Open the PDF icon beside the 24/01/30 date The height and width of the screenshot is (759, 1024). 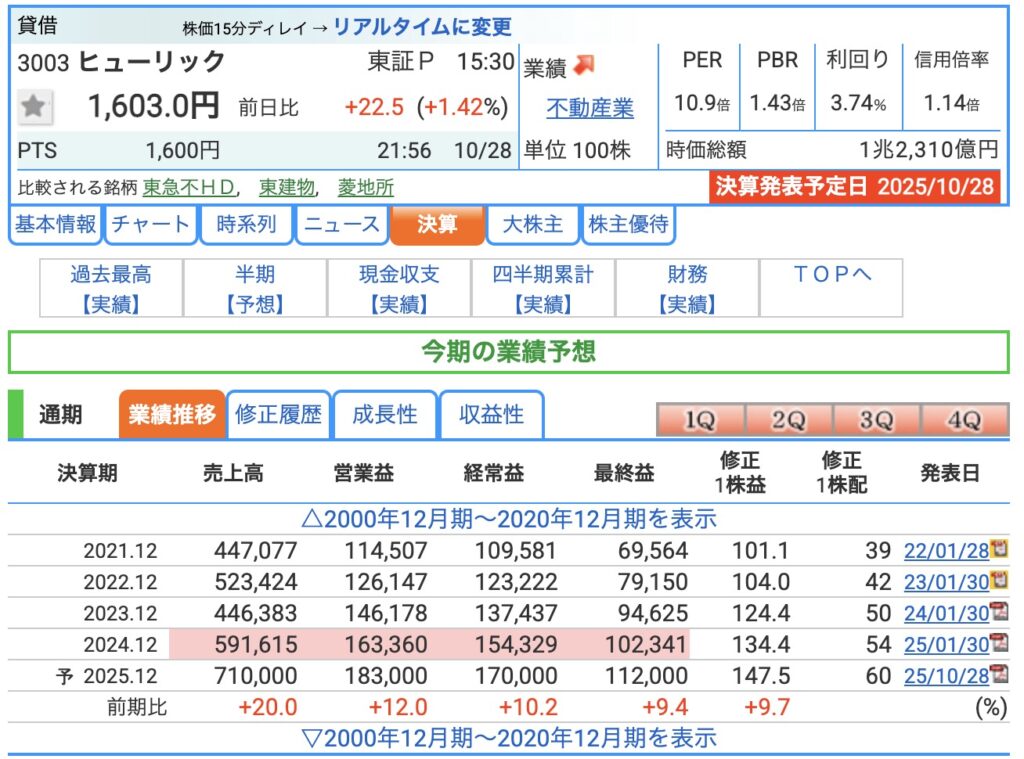998,612
